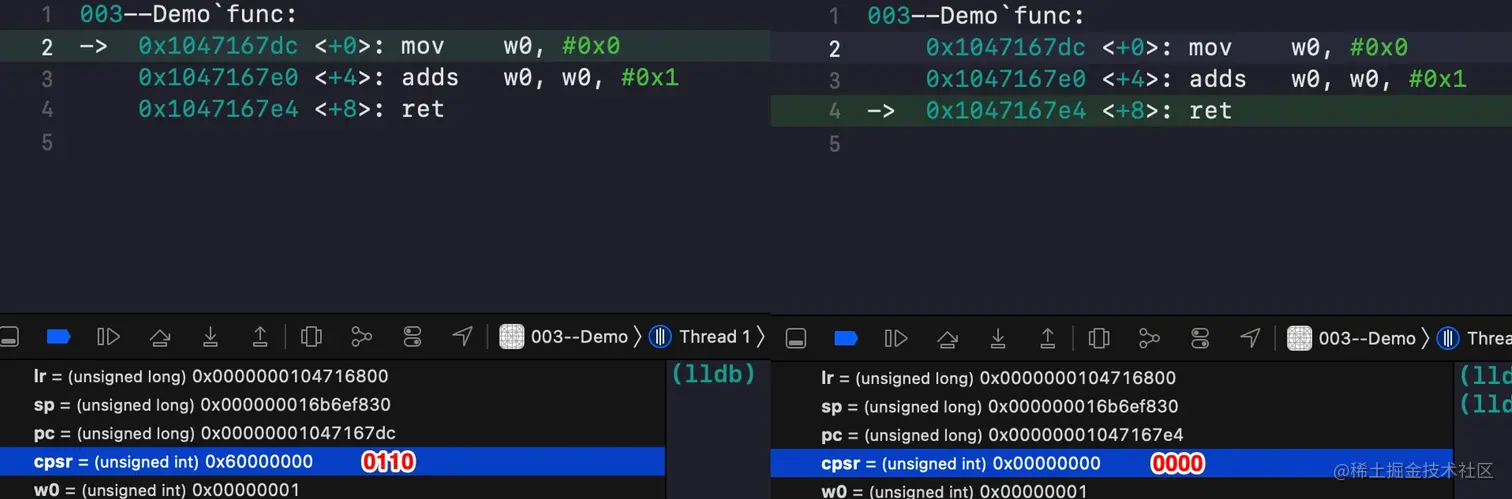The width and height of the screenshot is (1512, 499).
Task: Open Debug View Hierarchy in left window
Action: [x=311, y=337]
